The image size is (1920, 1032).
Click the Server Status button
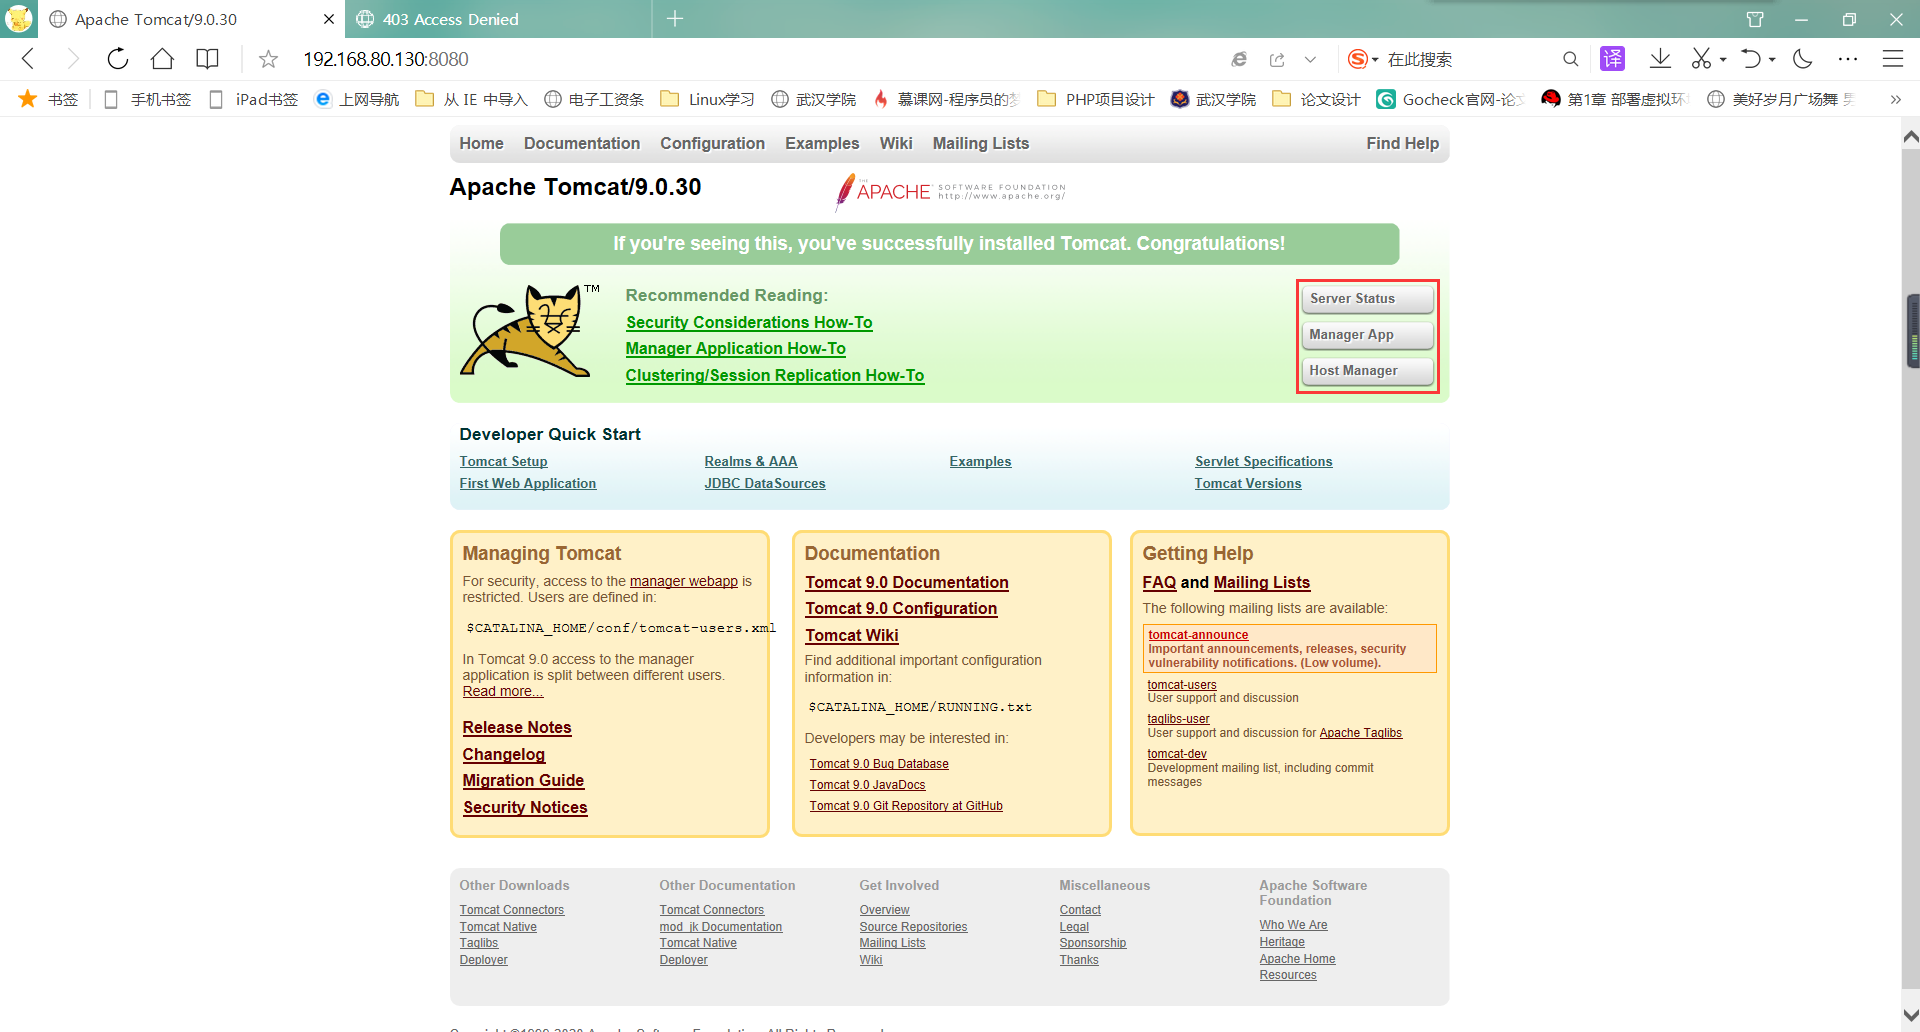[x=1368, y=298]
